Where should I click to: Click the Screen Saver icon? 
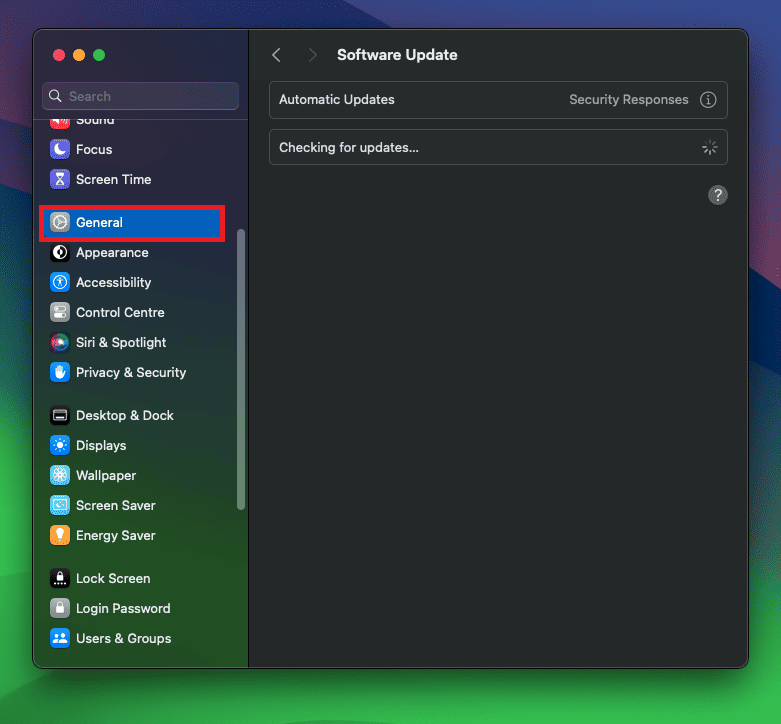tap(60, 505)
